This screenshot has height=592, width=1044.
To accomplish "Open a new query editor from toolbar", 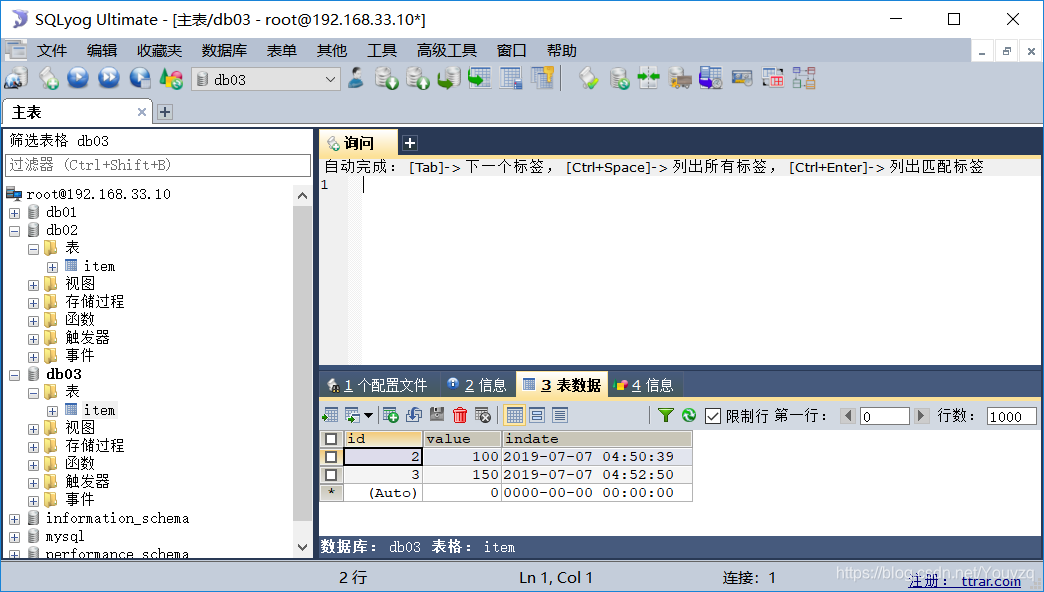I will tap(48, 79).
